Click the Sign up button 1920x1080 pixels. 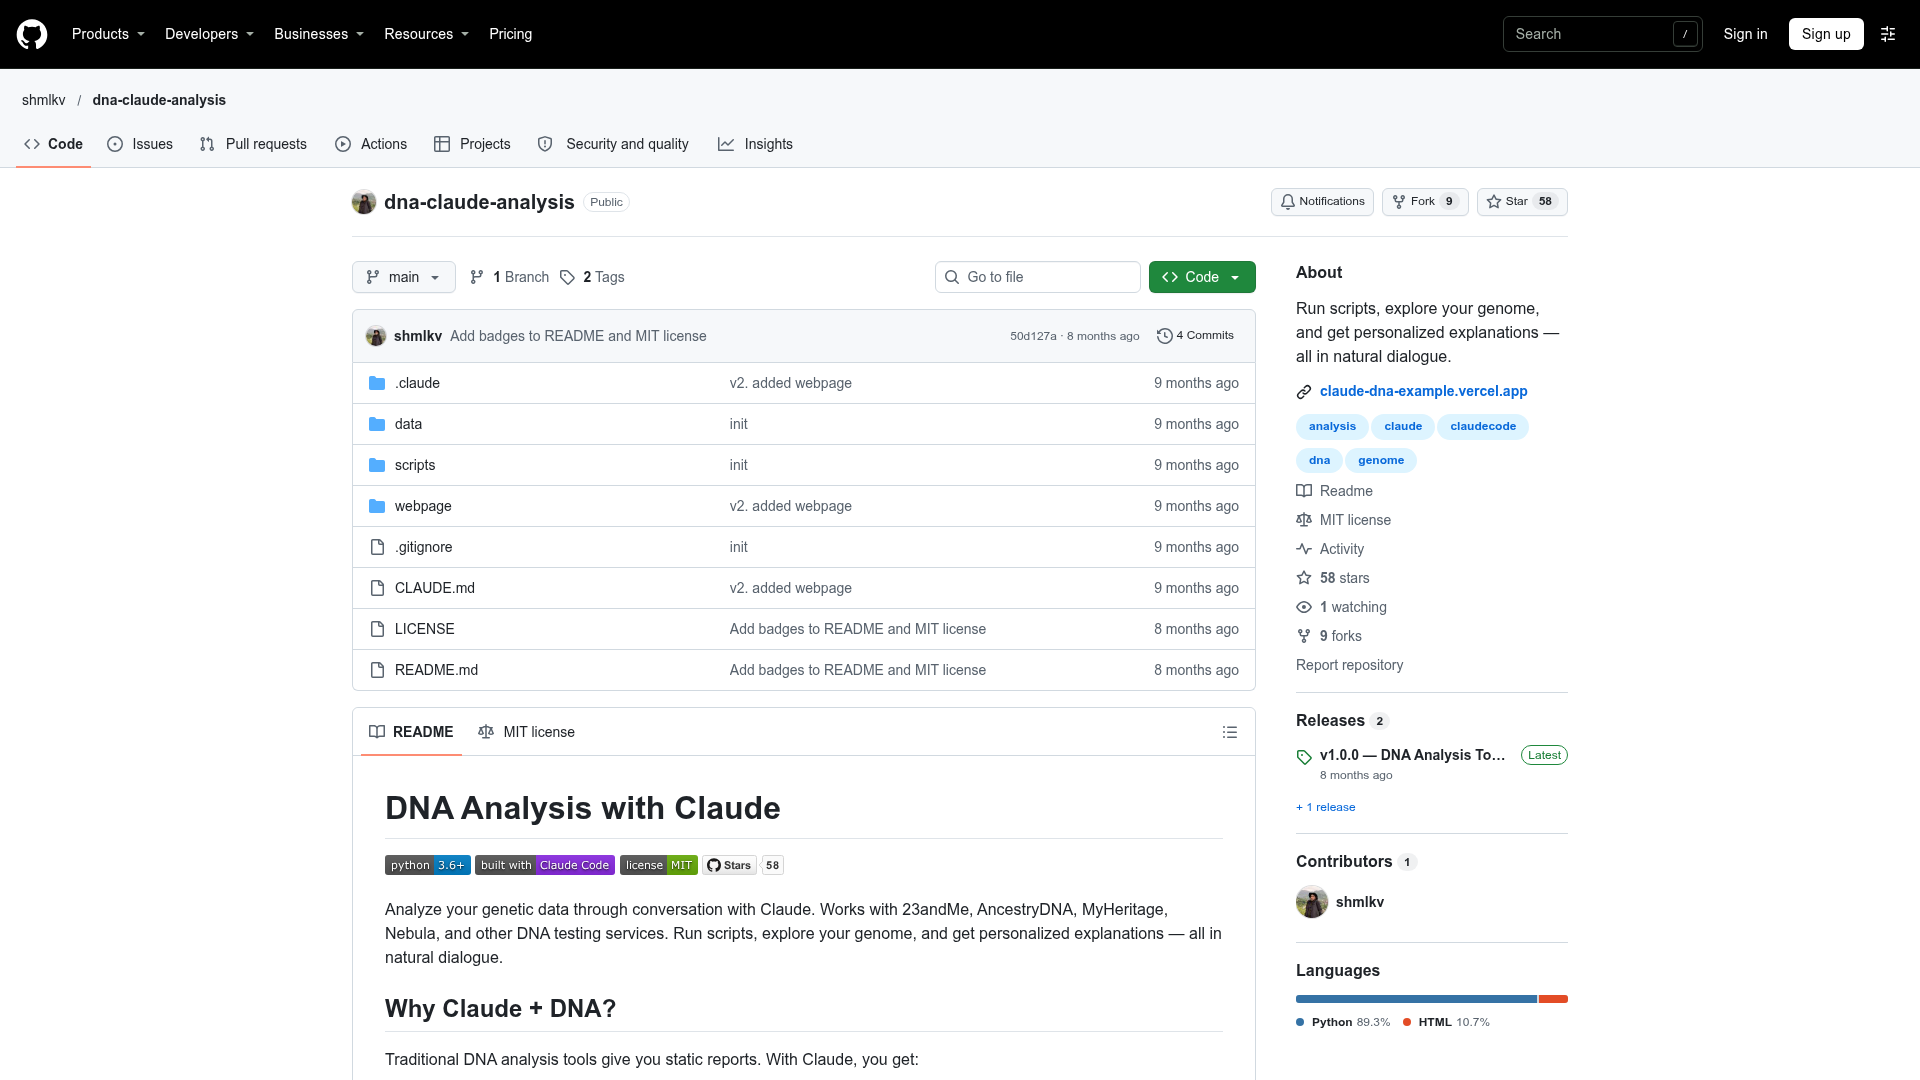pyautogui.click(x=1826, y=34)
